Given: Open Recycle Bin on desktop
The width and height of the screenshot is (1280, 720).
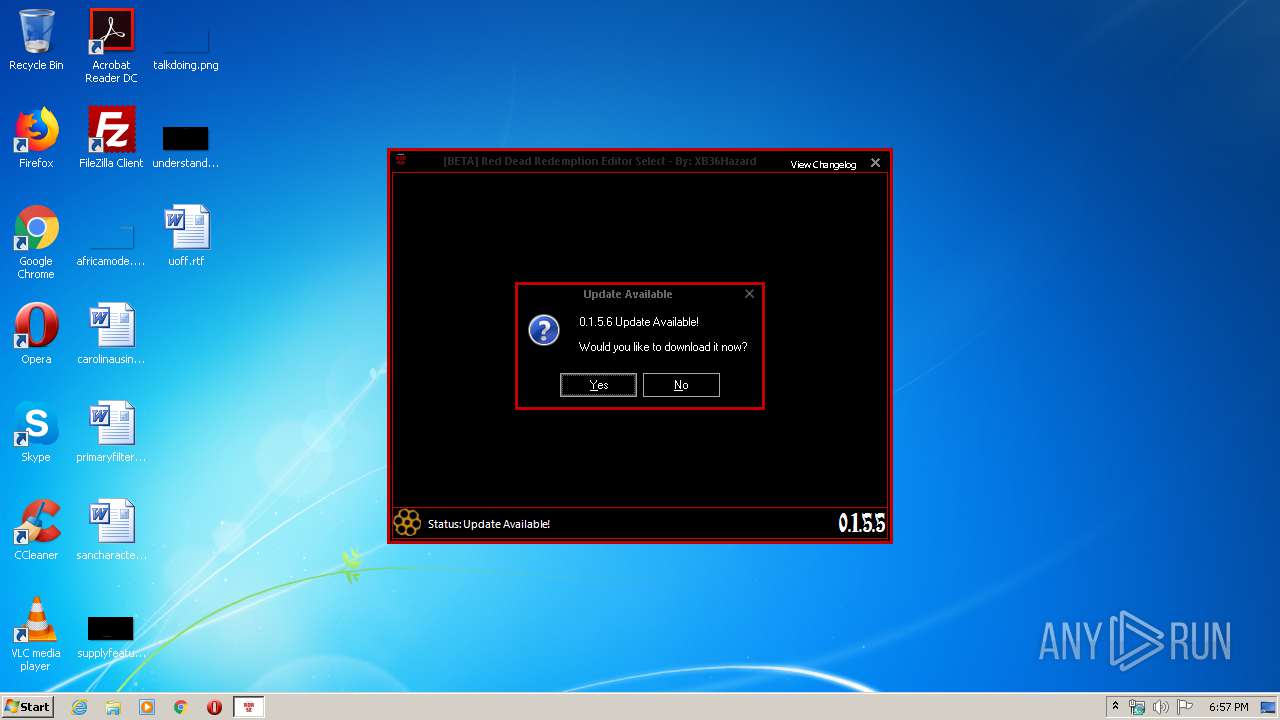Looking at the screenshot, I should [x=36, y=40].
